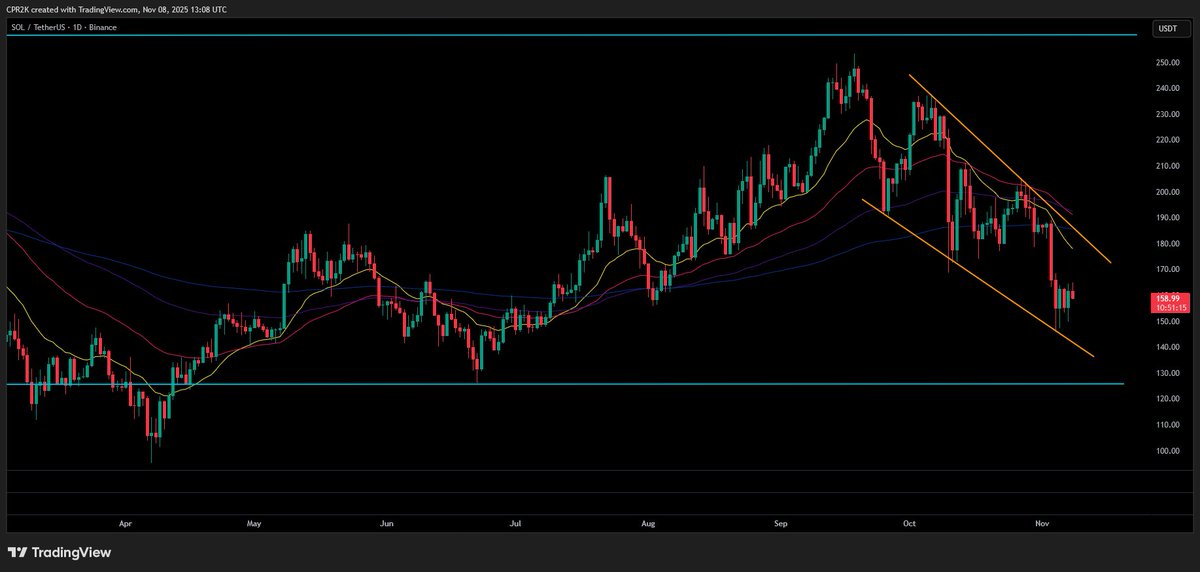Click the 200.00 price axis label
This screenshot has height=572, width=1200.
[x=1168, y=192]
